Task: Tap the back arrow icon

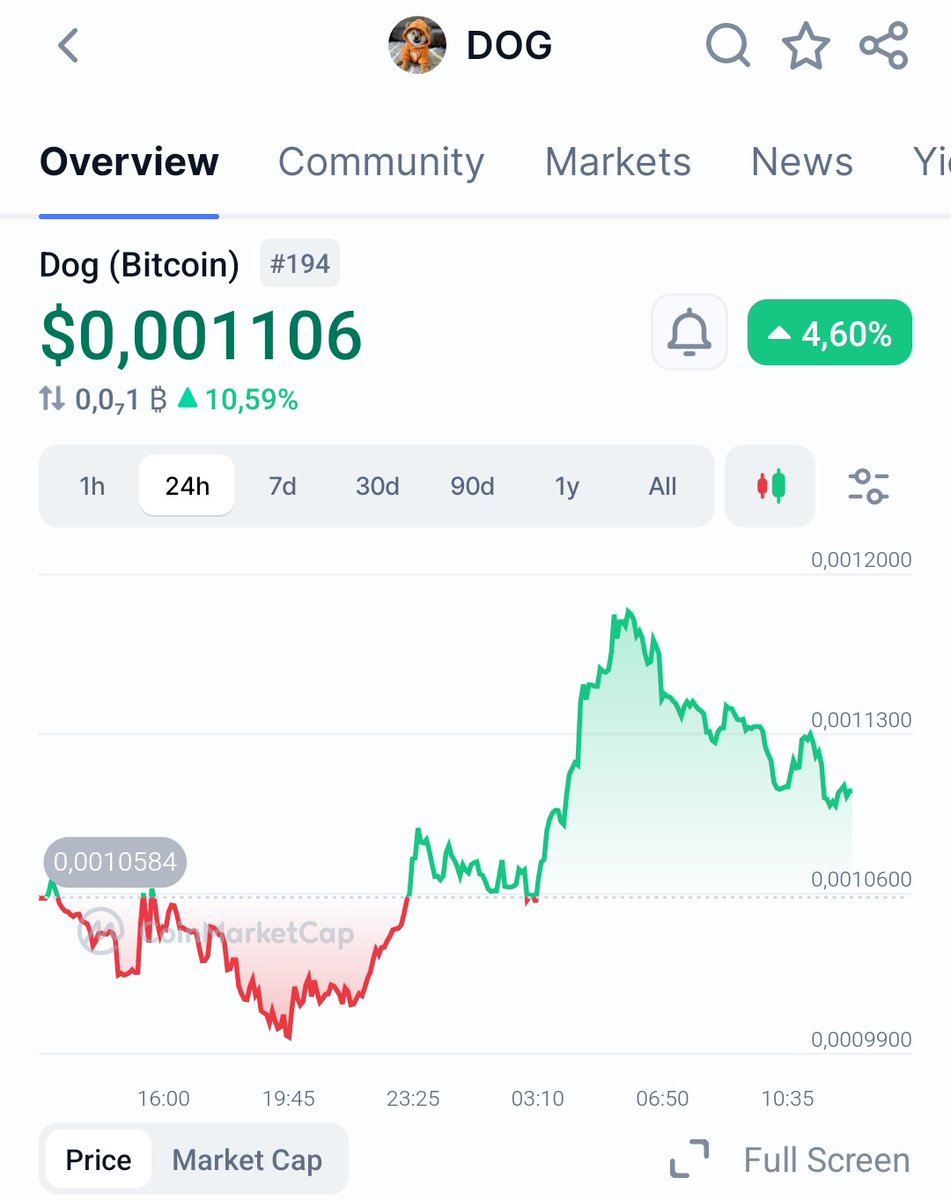Action: click(x=68, y=46)
